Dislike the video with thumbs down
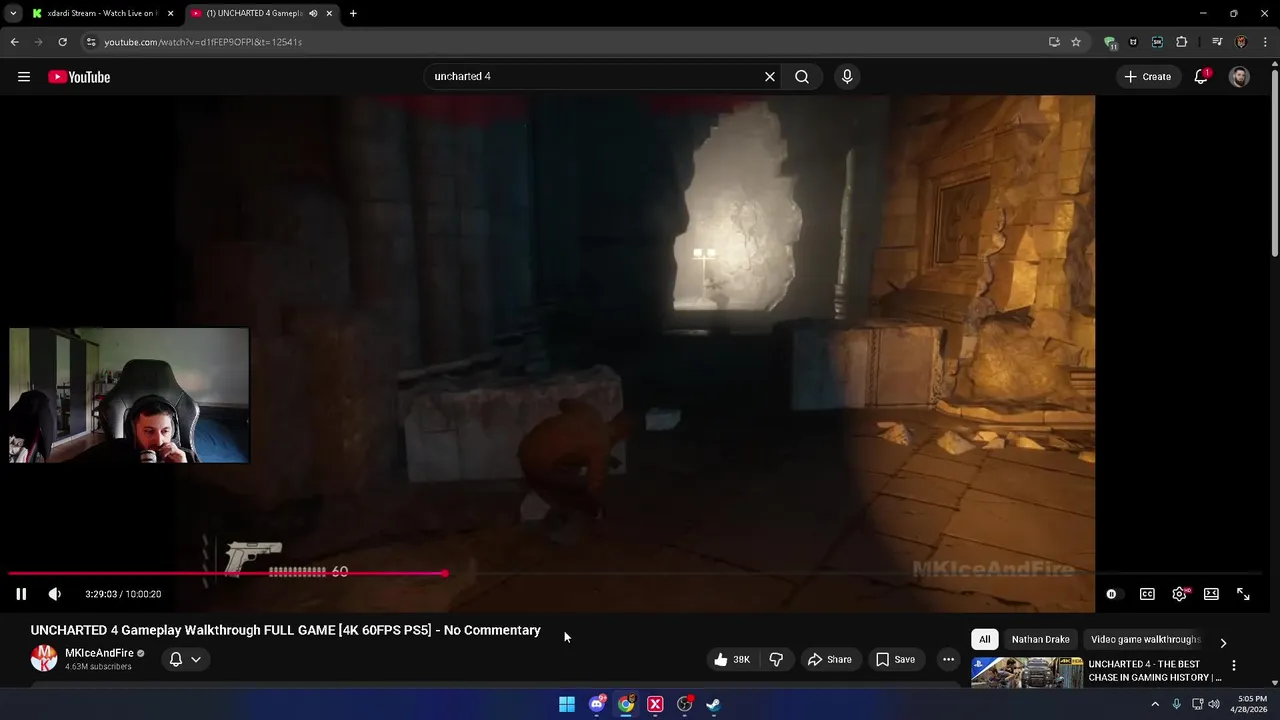 pyautogui.click(x=776, y=660)
